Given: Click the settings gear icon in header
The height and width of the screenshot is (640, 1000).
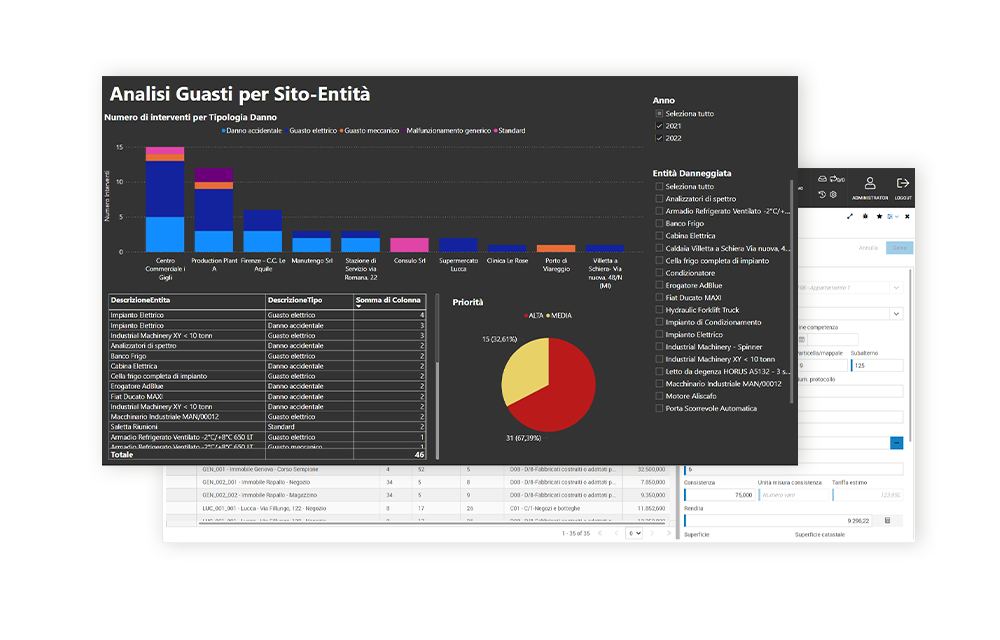Looking at the screenshot, I should point(833,194).
